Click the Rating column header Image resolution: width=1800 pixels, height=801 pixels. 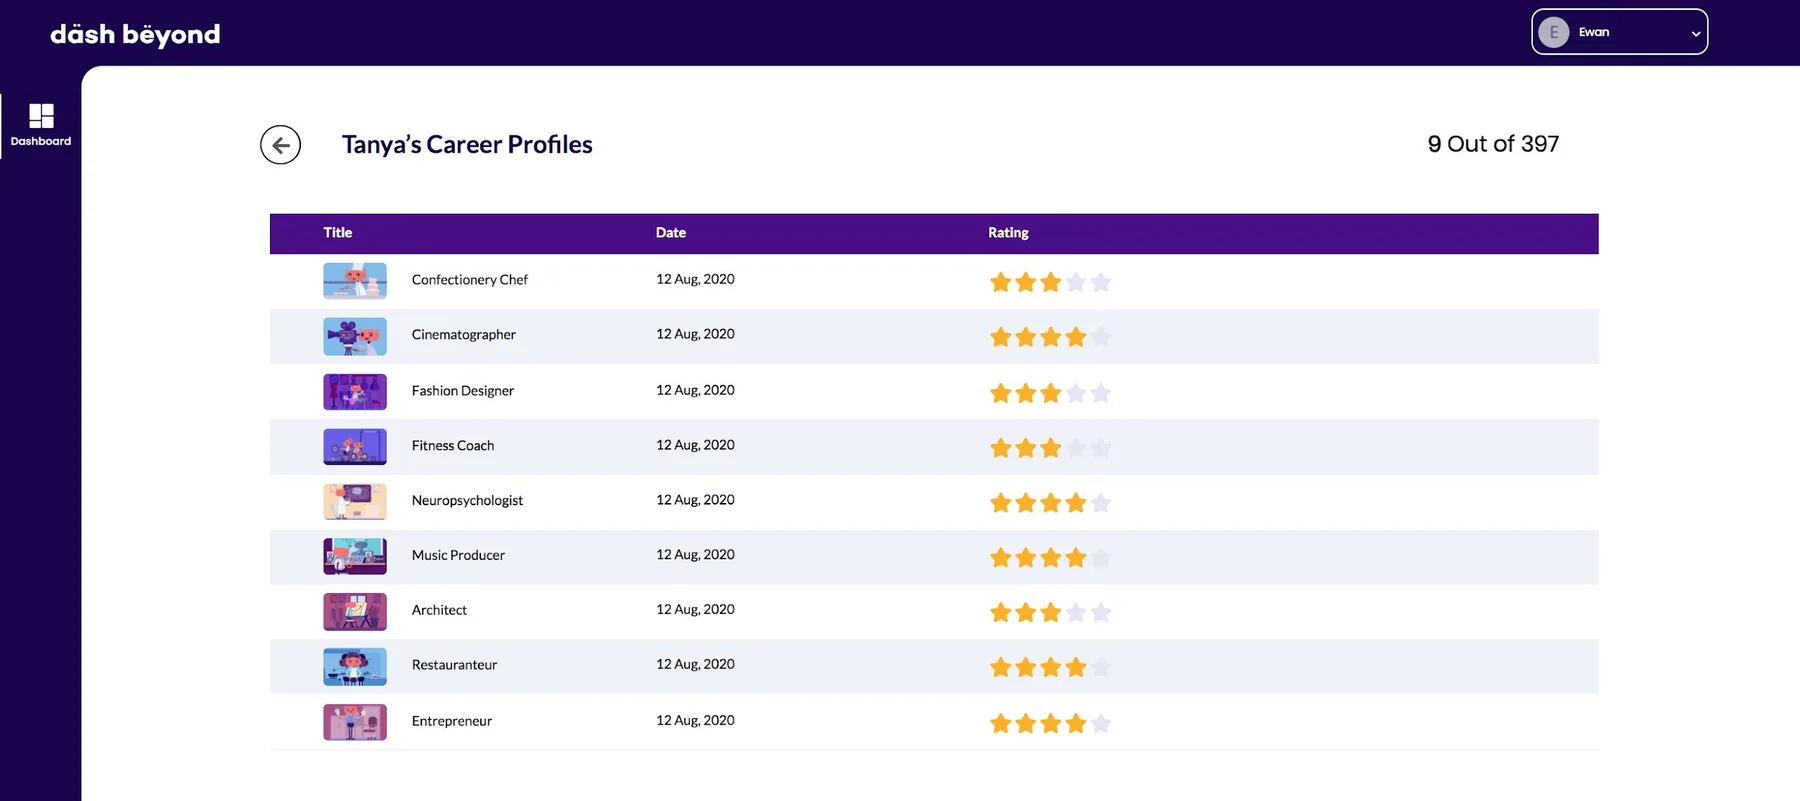[x=1008, y=232]
